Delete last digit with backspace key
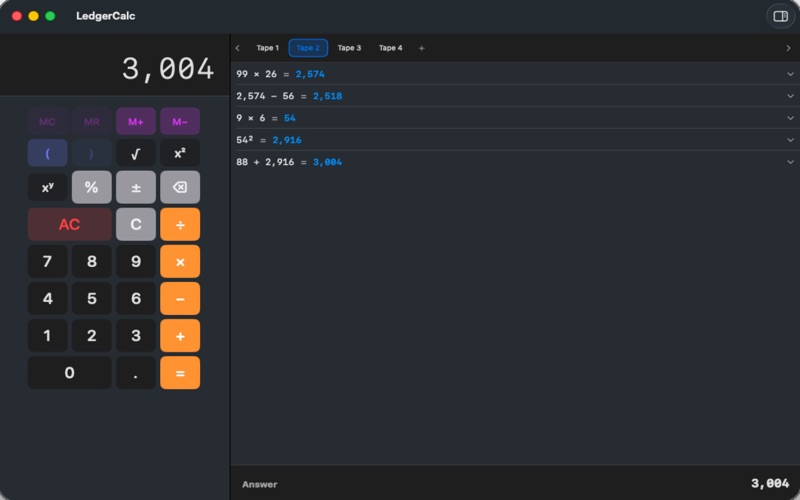Viewport: 800px width, 500px height. pyautogui.click(x=180, y=187)
